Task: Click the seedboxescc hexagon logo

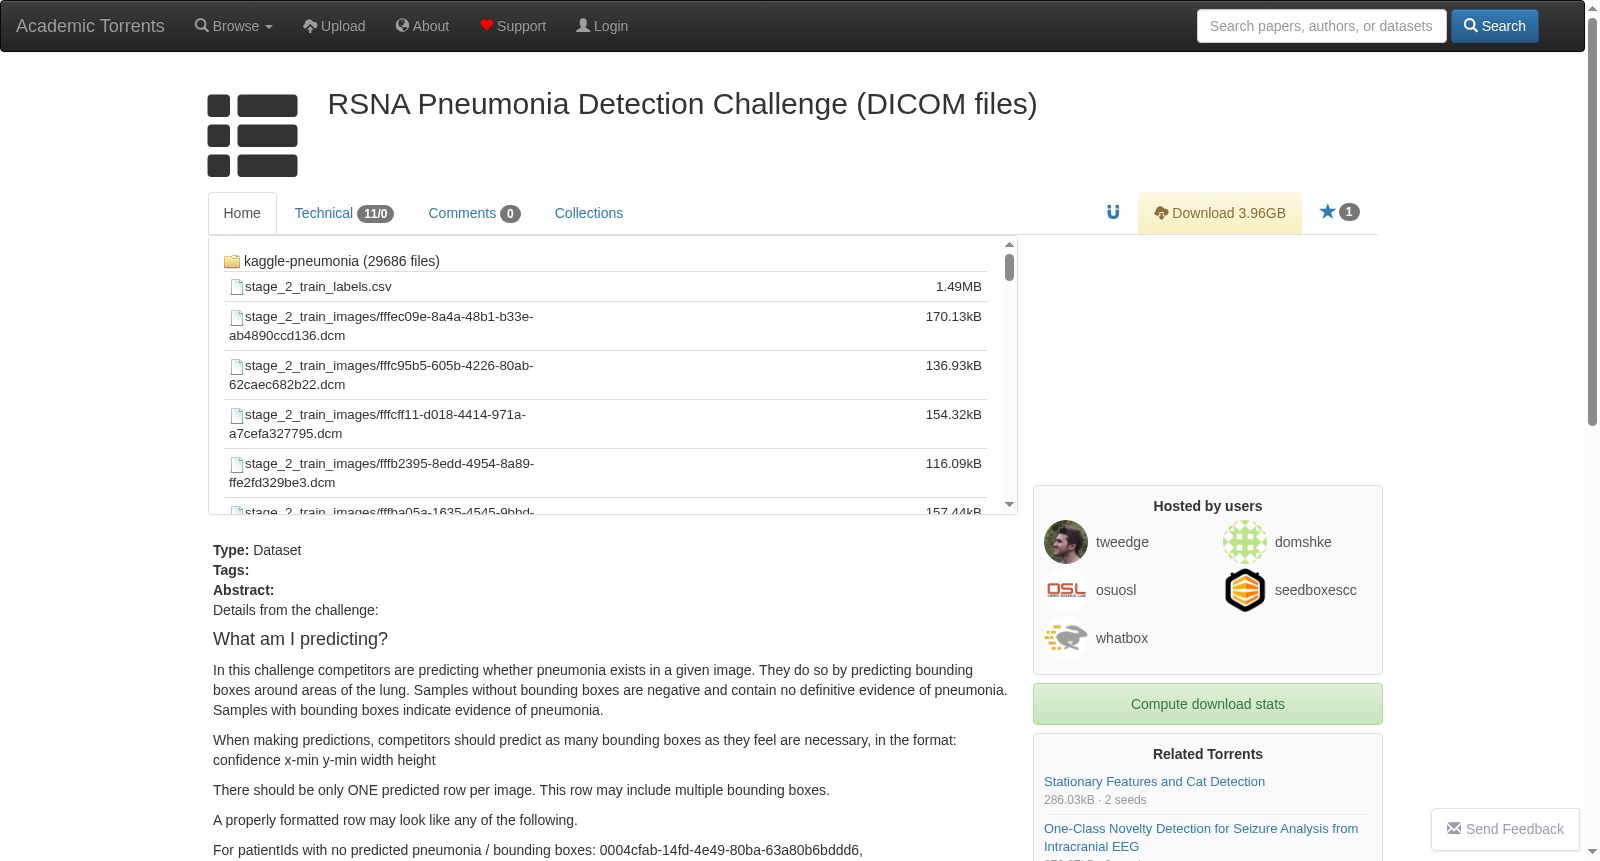Action: [1245, 590]
